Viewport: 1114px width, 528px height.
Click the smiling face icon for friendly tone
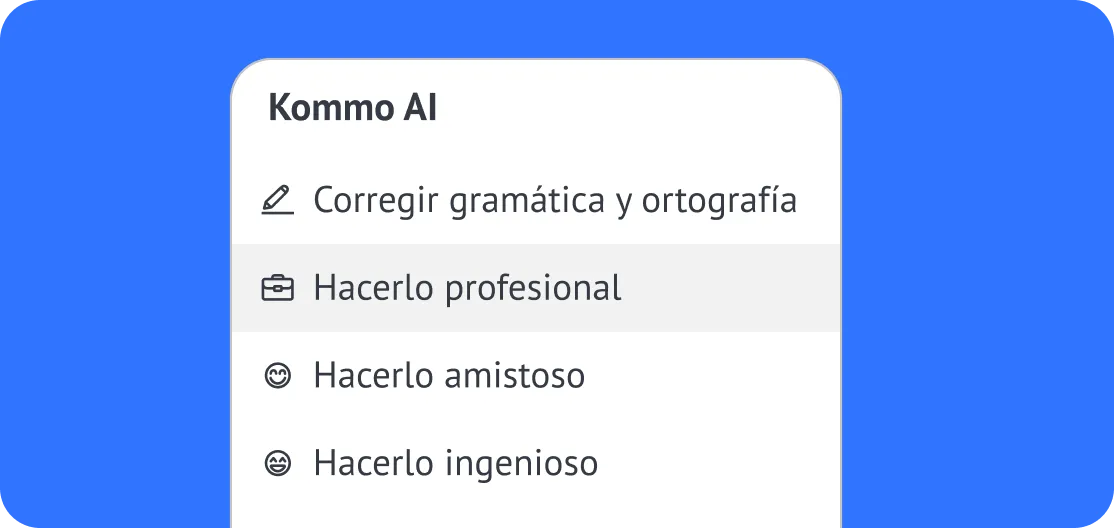(277, 377)
